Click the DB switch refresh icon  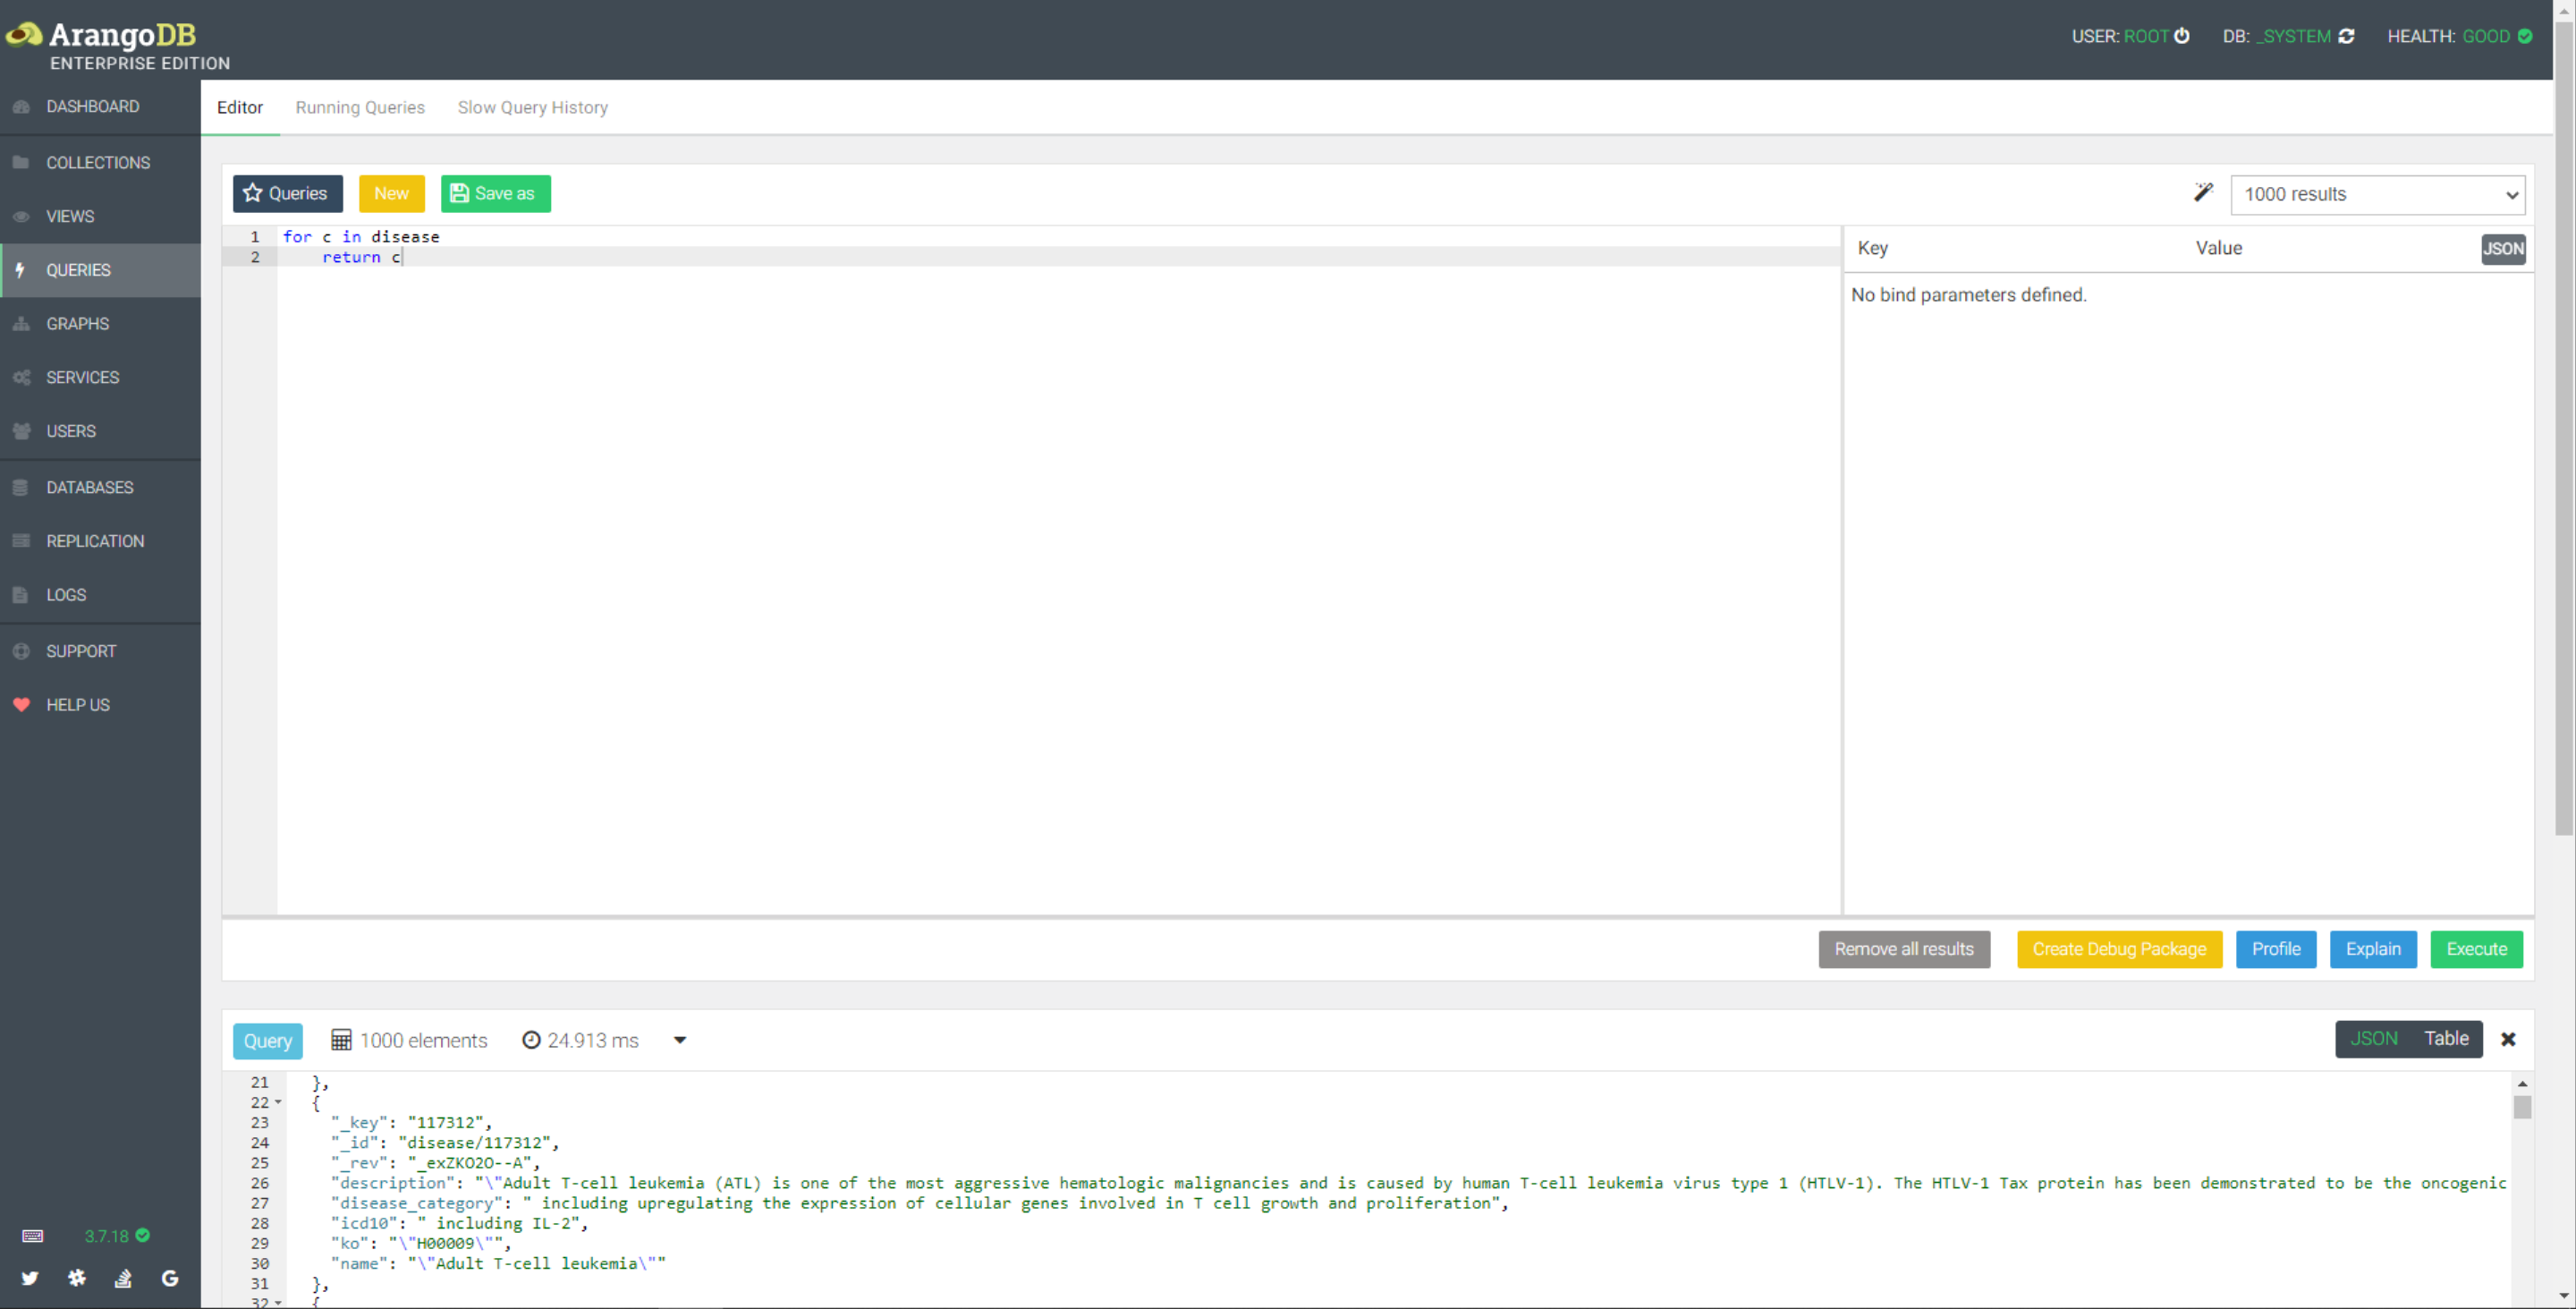[x=2347, y=36]
